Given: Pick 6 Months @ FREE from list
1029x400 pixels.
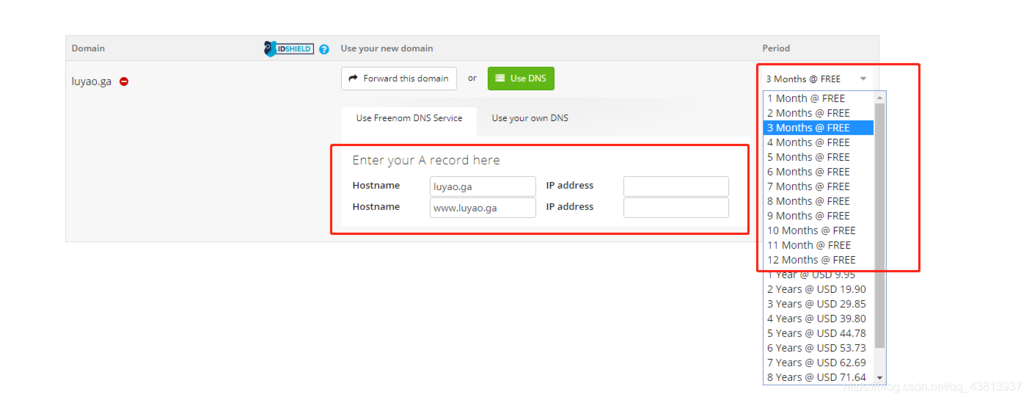Looking at the screenshot, I should click(x=819, y=172).
